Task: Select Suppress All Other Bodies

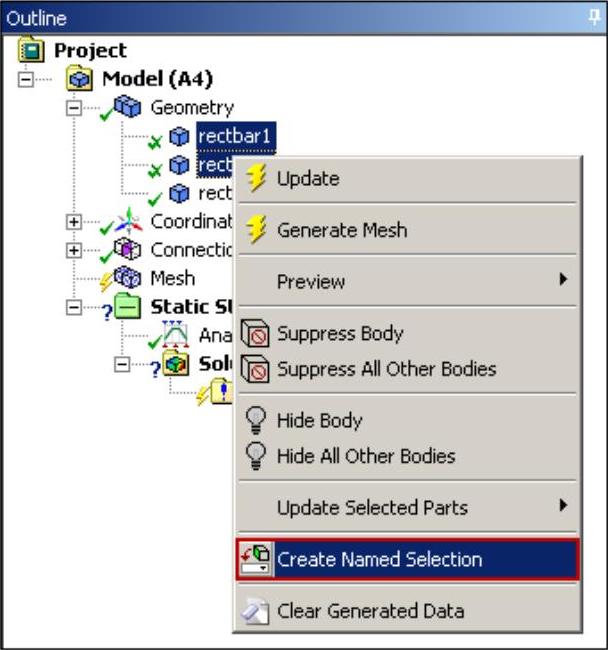Action: (386, 369)
